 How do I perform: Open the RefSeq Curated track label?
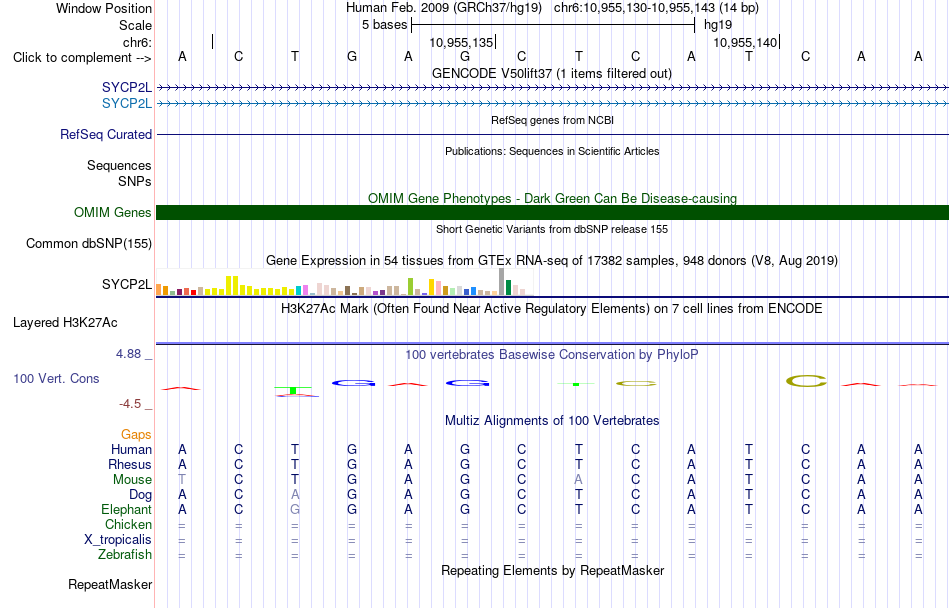pyautogui.click(x=105, y=134)
